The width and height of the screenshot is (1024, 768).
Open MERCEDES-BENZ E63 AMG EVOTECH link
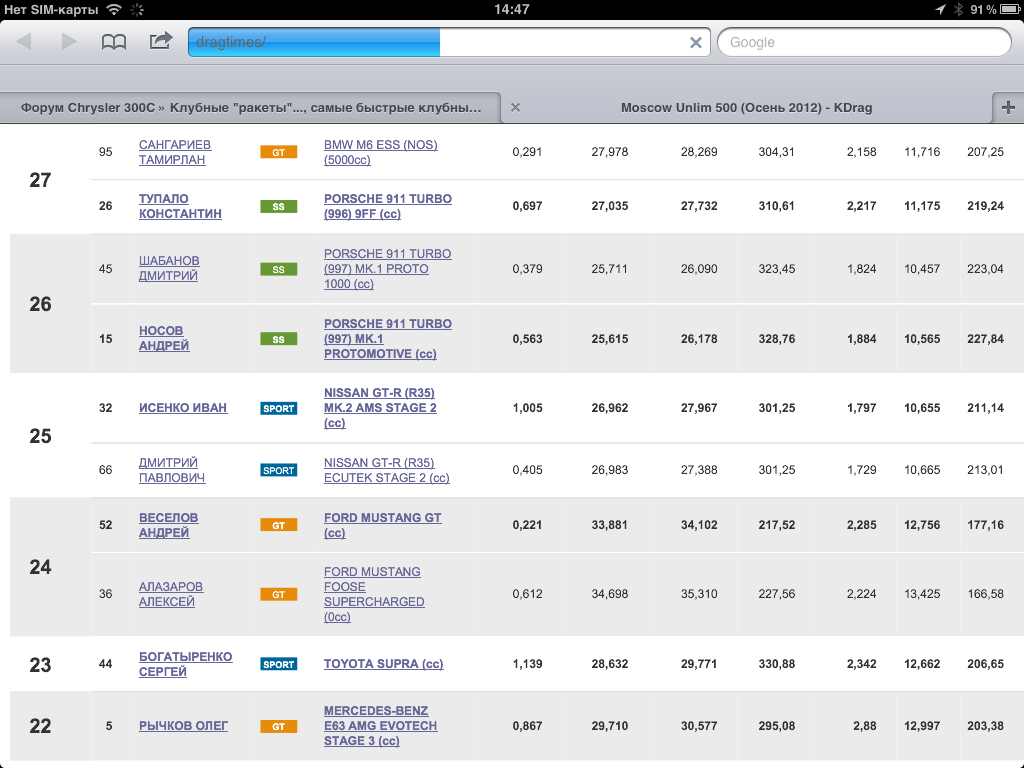tap(381, 726)
